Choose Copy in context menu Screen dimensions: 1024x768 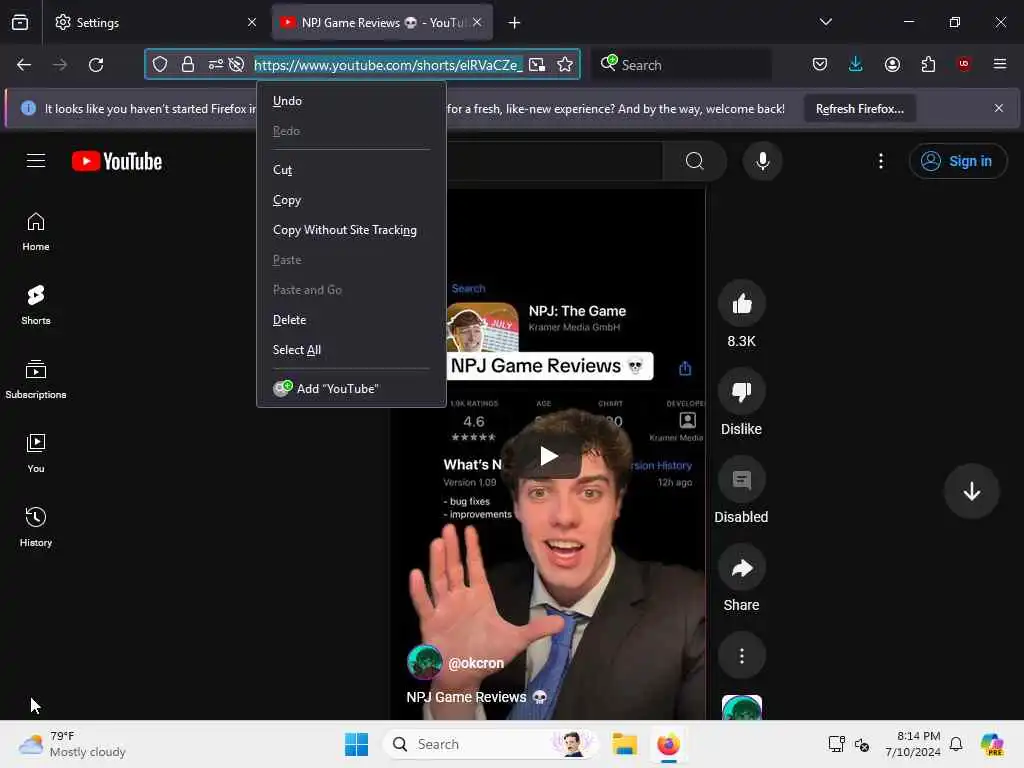(x=351, y=200)
